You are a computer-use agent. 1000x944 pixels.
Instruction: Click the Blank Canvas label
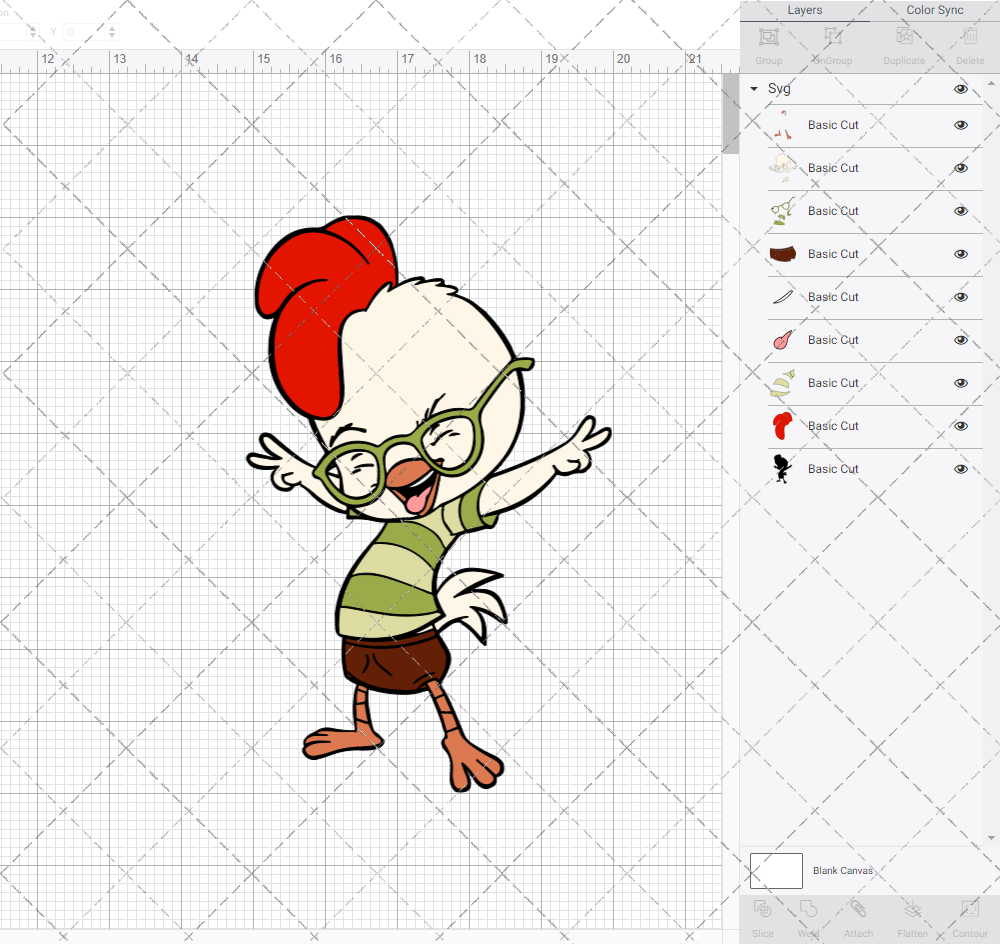click(x=842, y=871)
